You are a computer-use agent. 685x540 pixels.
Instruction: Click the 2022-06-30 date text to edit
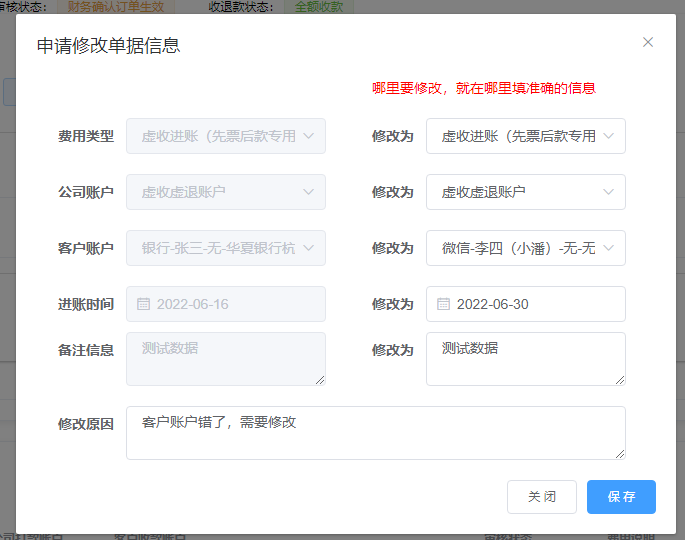493,304
